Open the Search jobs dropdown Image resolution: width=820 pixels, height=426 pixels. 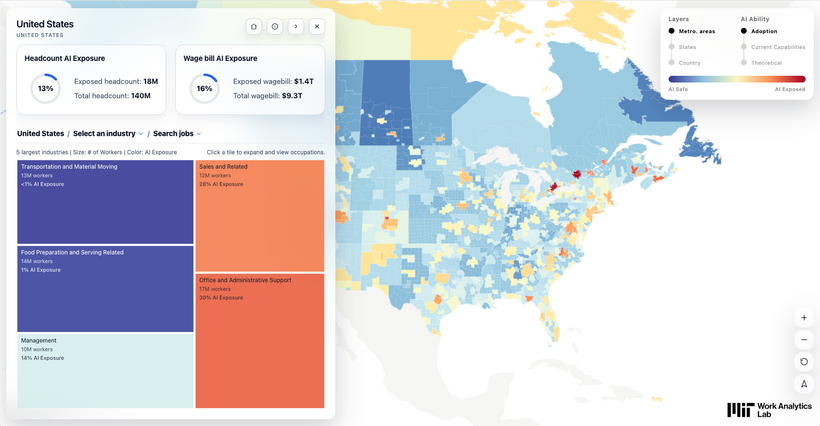pyautogui.click(x=177, y=134)
